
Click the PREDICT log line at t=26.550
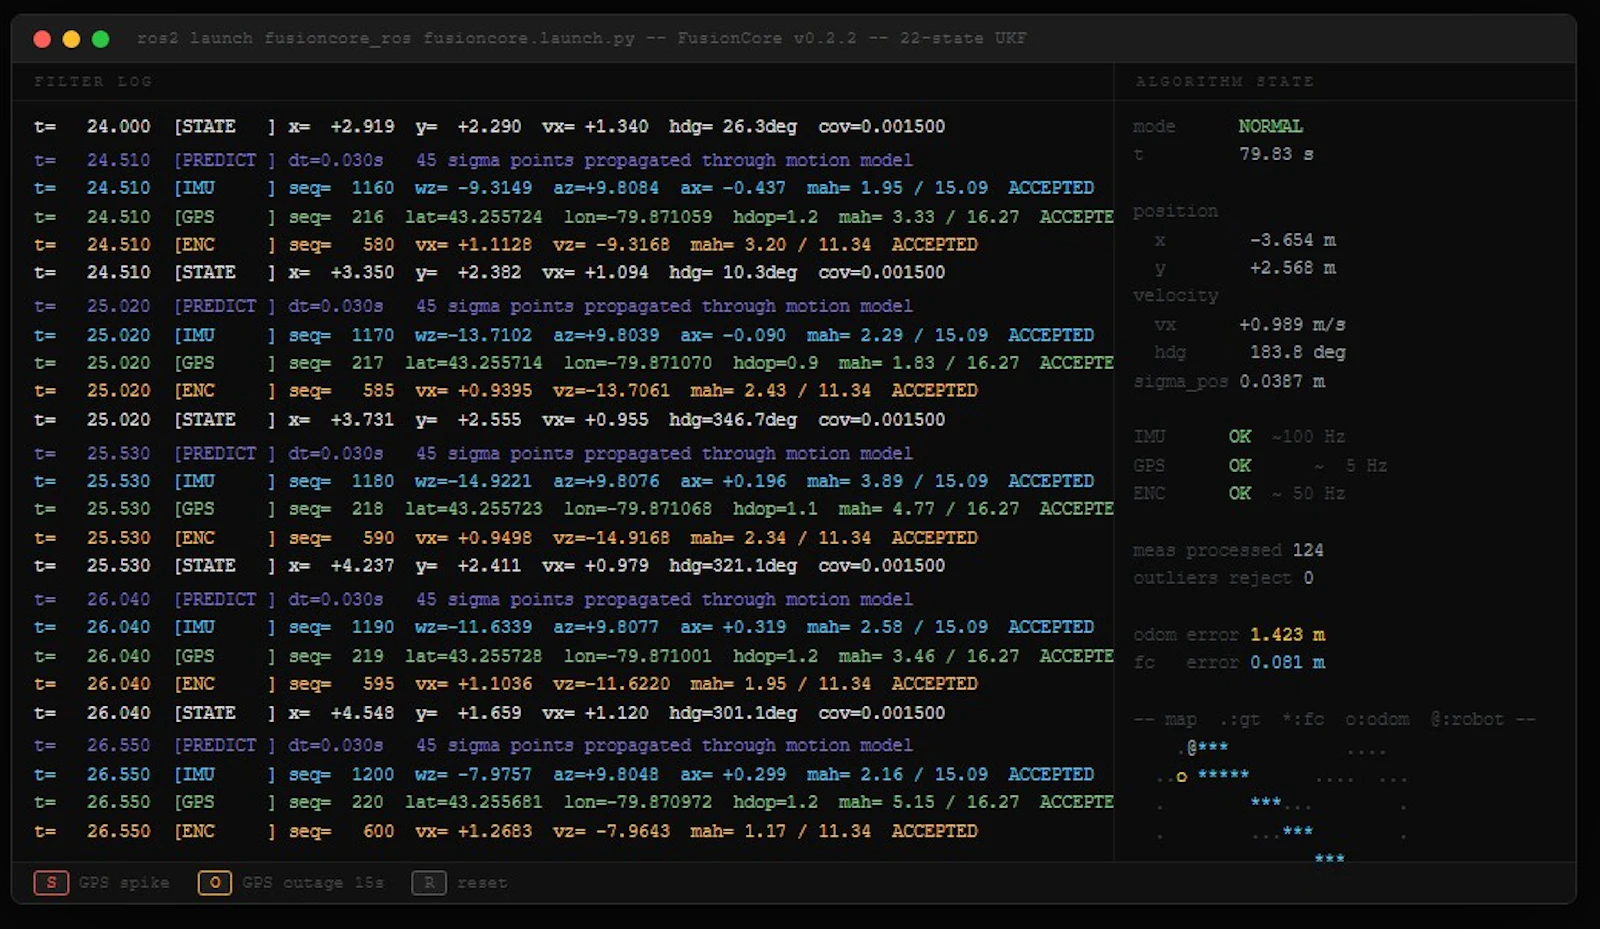[x=473, y=746]
